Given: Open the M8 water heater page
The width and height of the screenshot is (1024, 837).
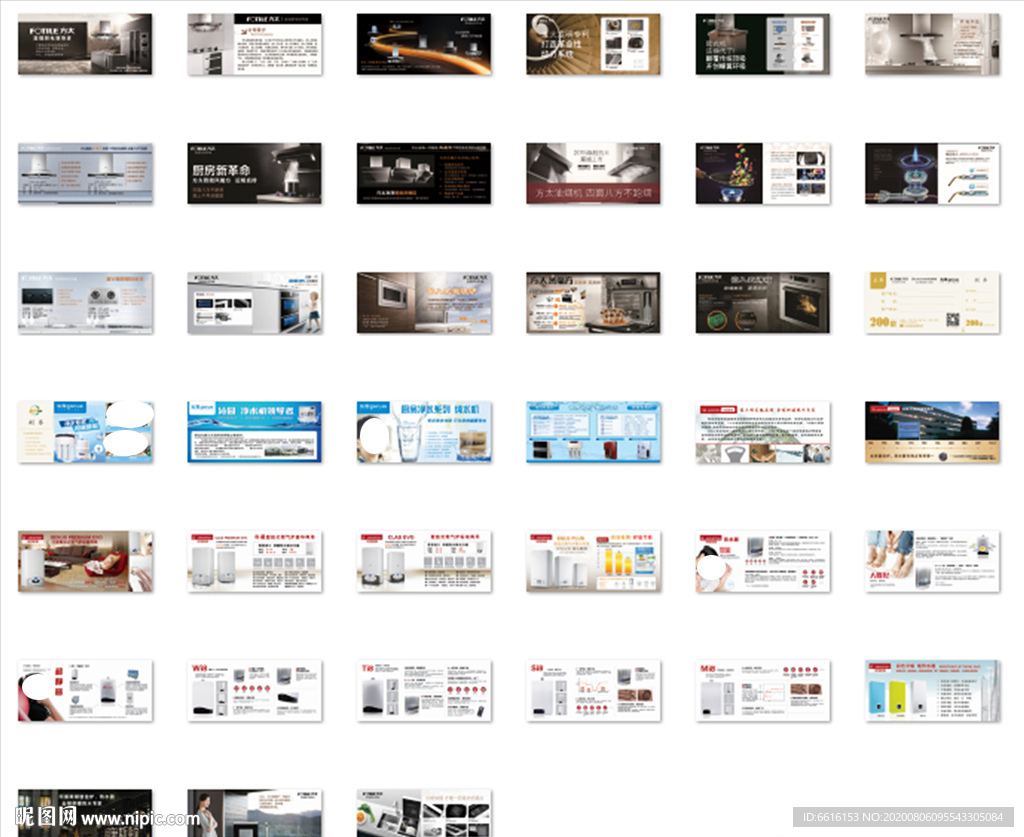Looking at the screenshot, I should tap(763, 691).
